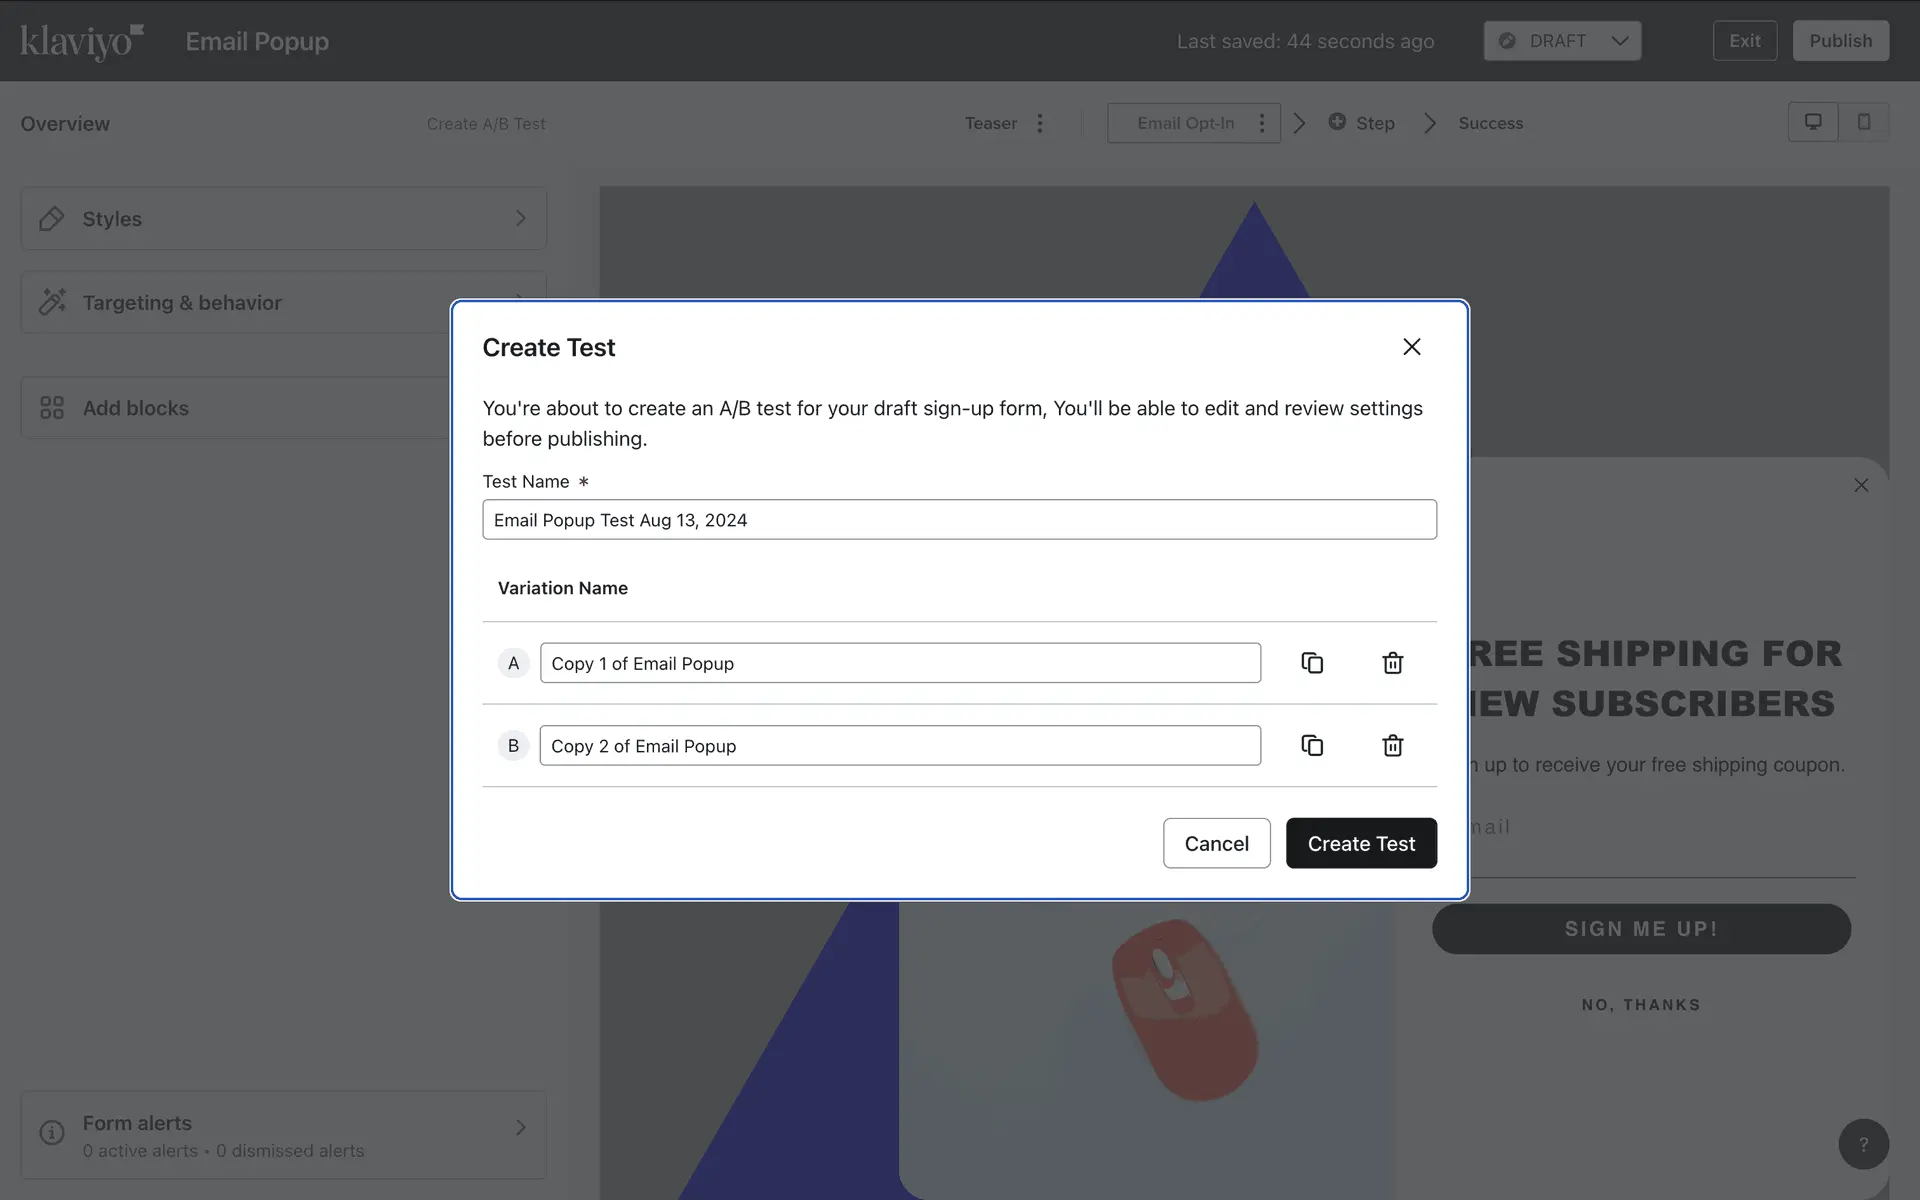Click the help question mark button
This screenshot has height=1200, width=1920.
pos(1863,1144)
